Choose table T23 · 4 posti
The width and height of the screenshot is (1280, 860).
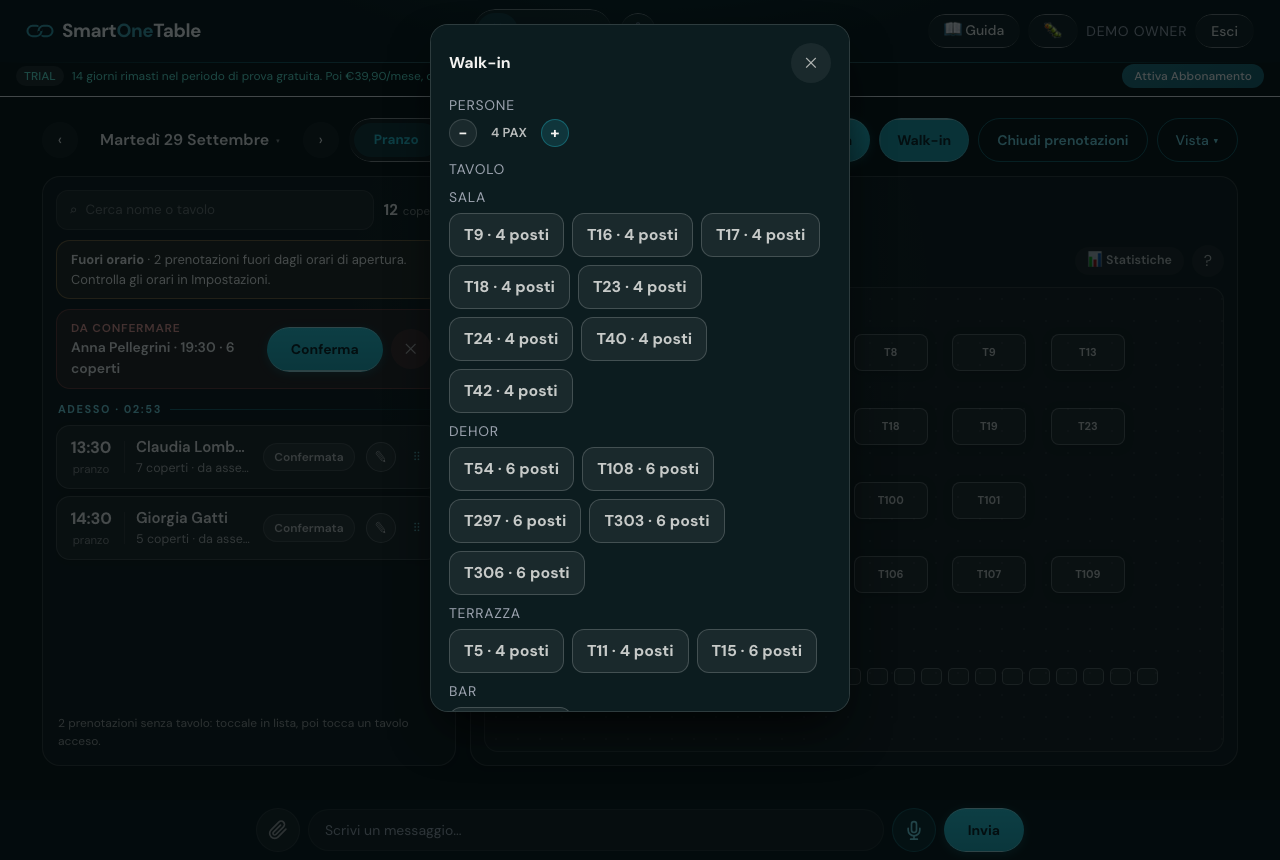click(x=640, y=287)
